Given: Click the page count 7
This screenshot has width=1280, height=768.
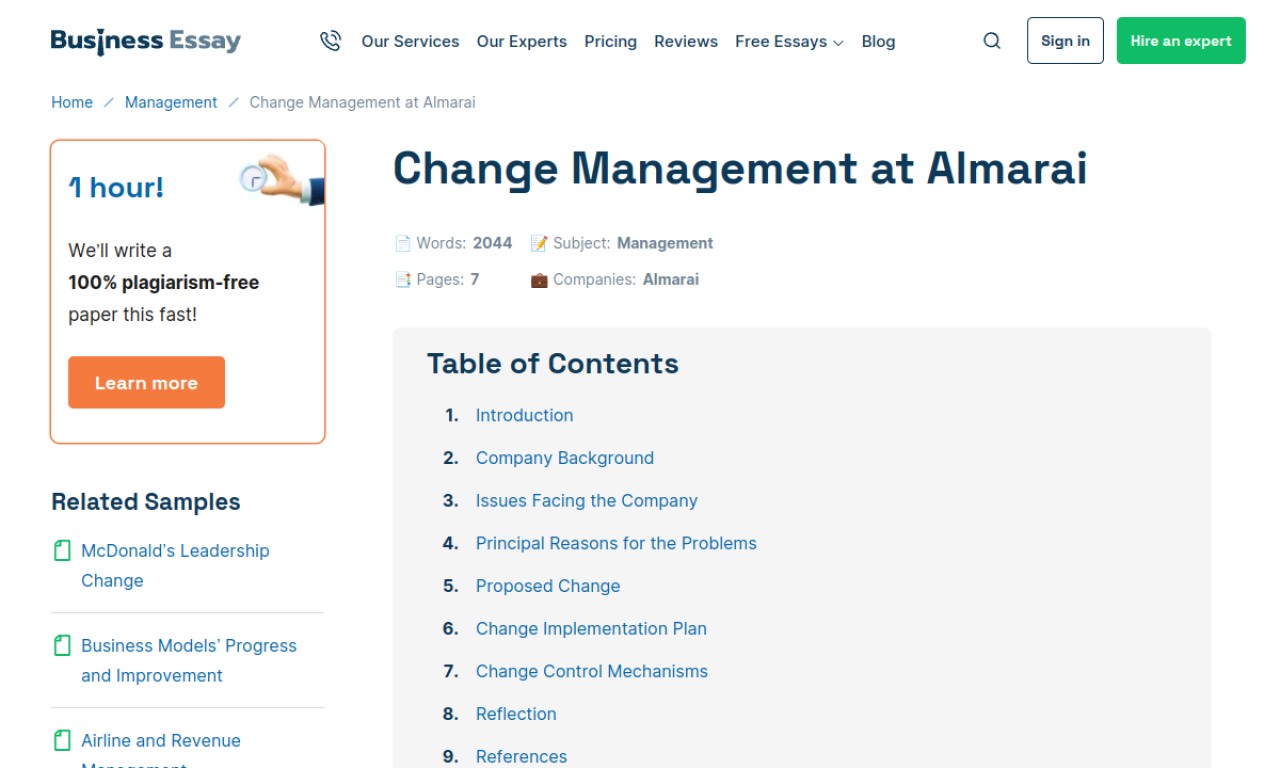Looking at the screenshot, I should click(475, 279).
